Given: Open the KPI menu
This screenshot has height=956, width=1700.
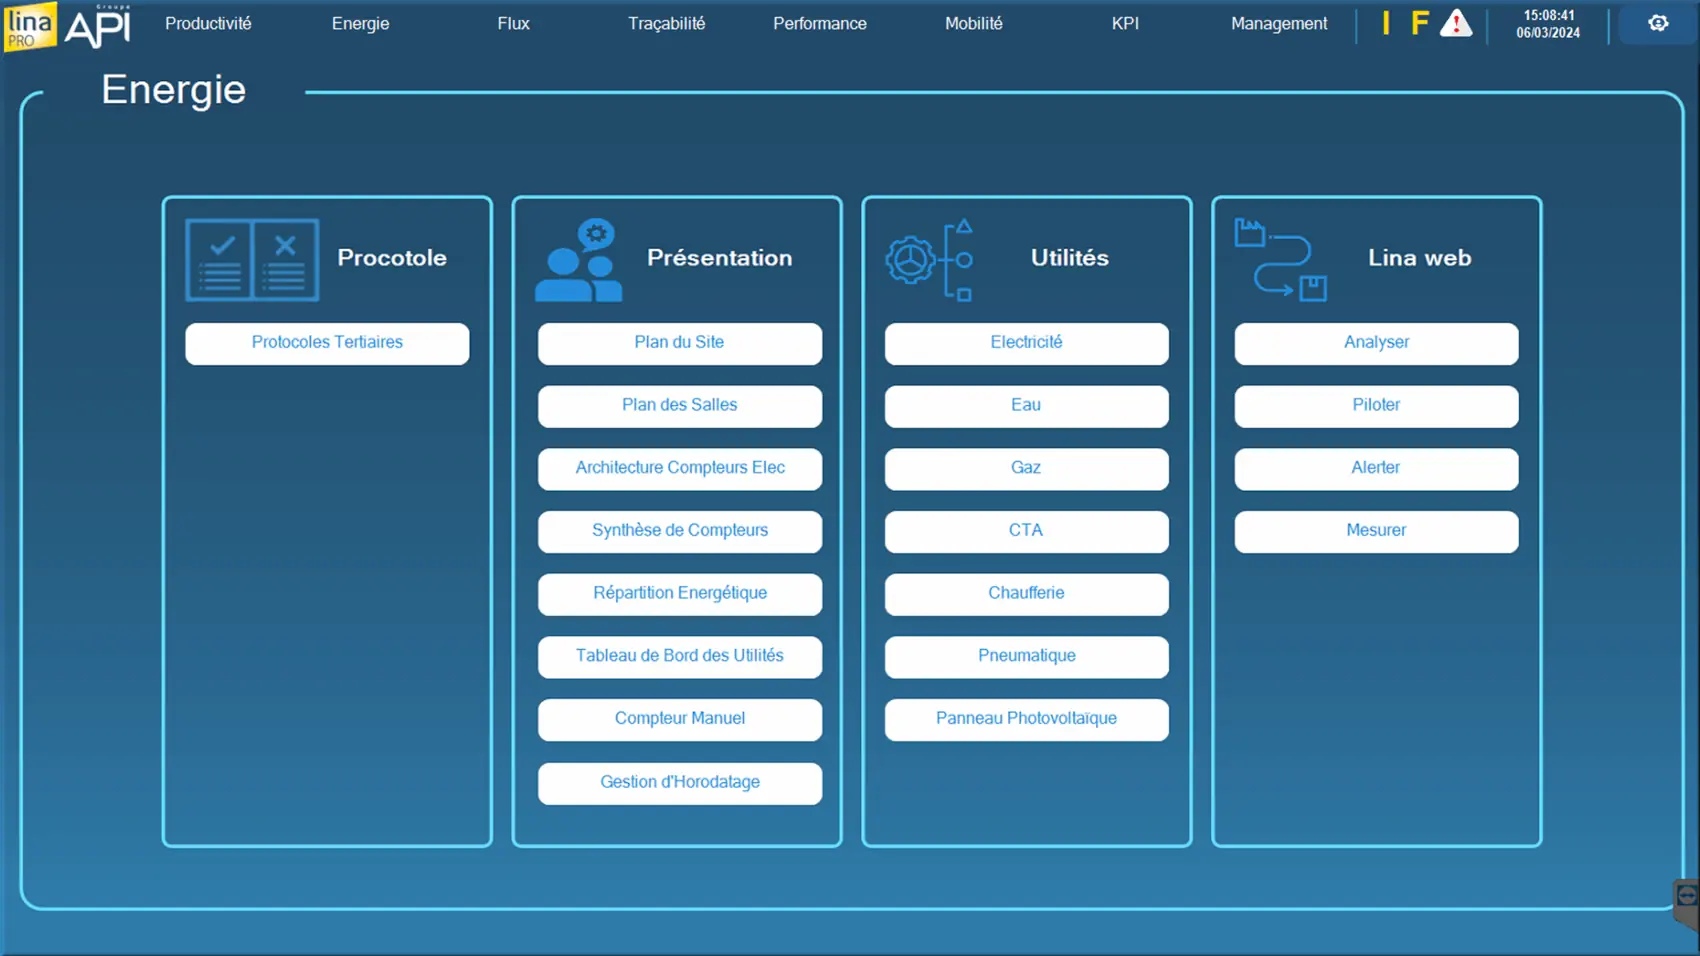Looking at the screenshot, I should click(1125, 23).
